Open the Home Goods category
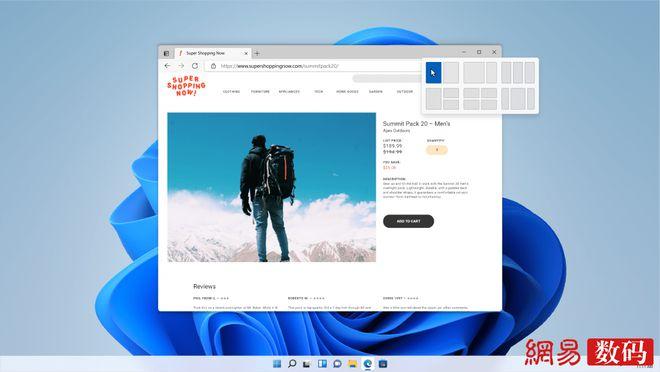Screen dimensions: 660x372 347,91
